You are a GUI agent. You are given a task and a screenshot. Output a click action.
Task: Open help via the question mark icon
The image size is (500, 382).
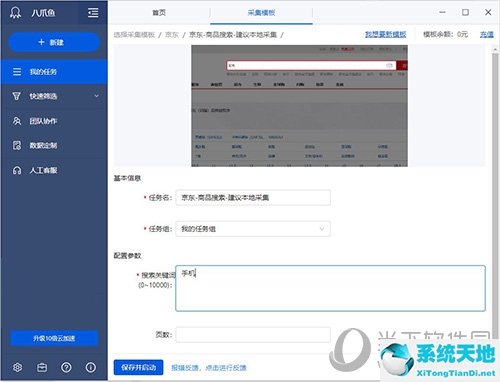pos(66,367)
